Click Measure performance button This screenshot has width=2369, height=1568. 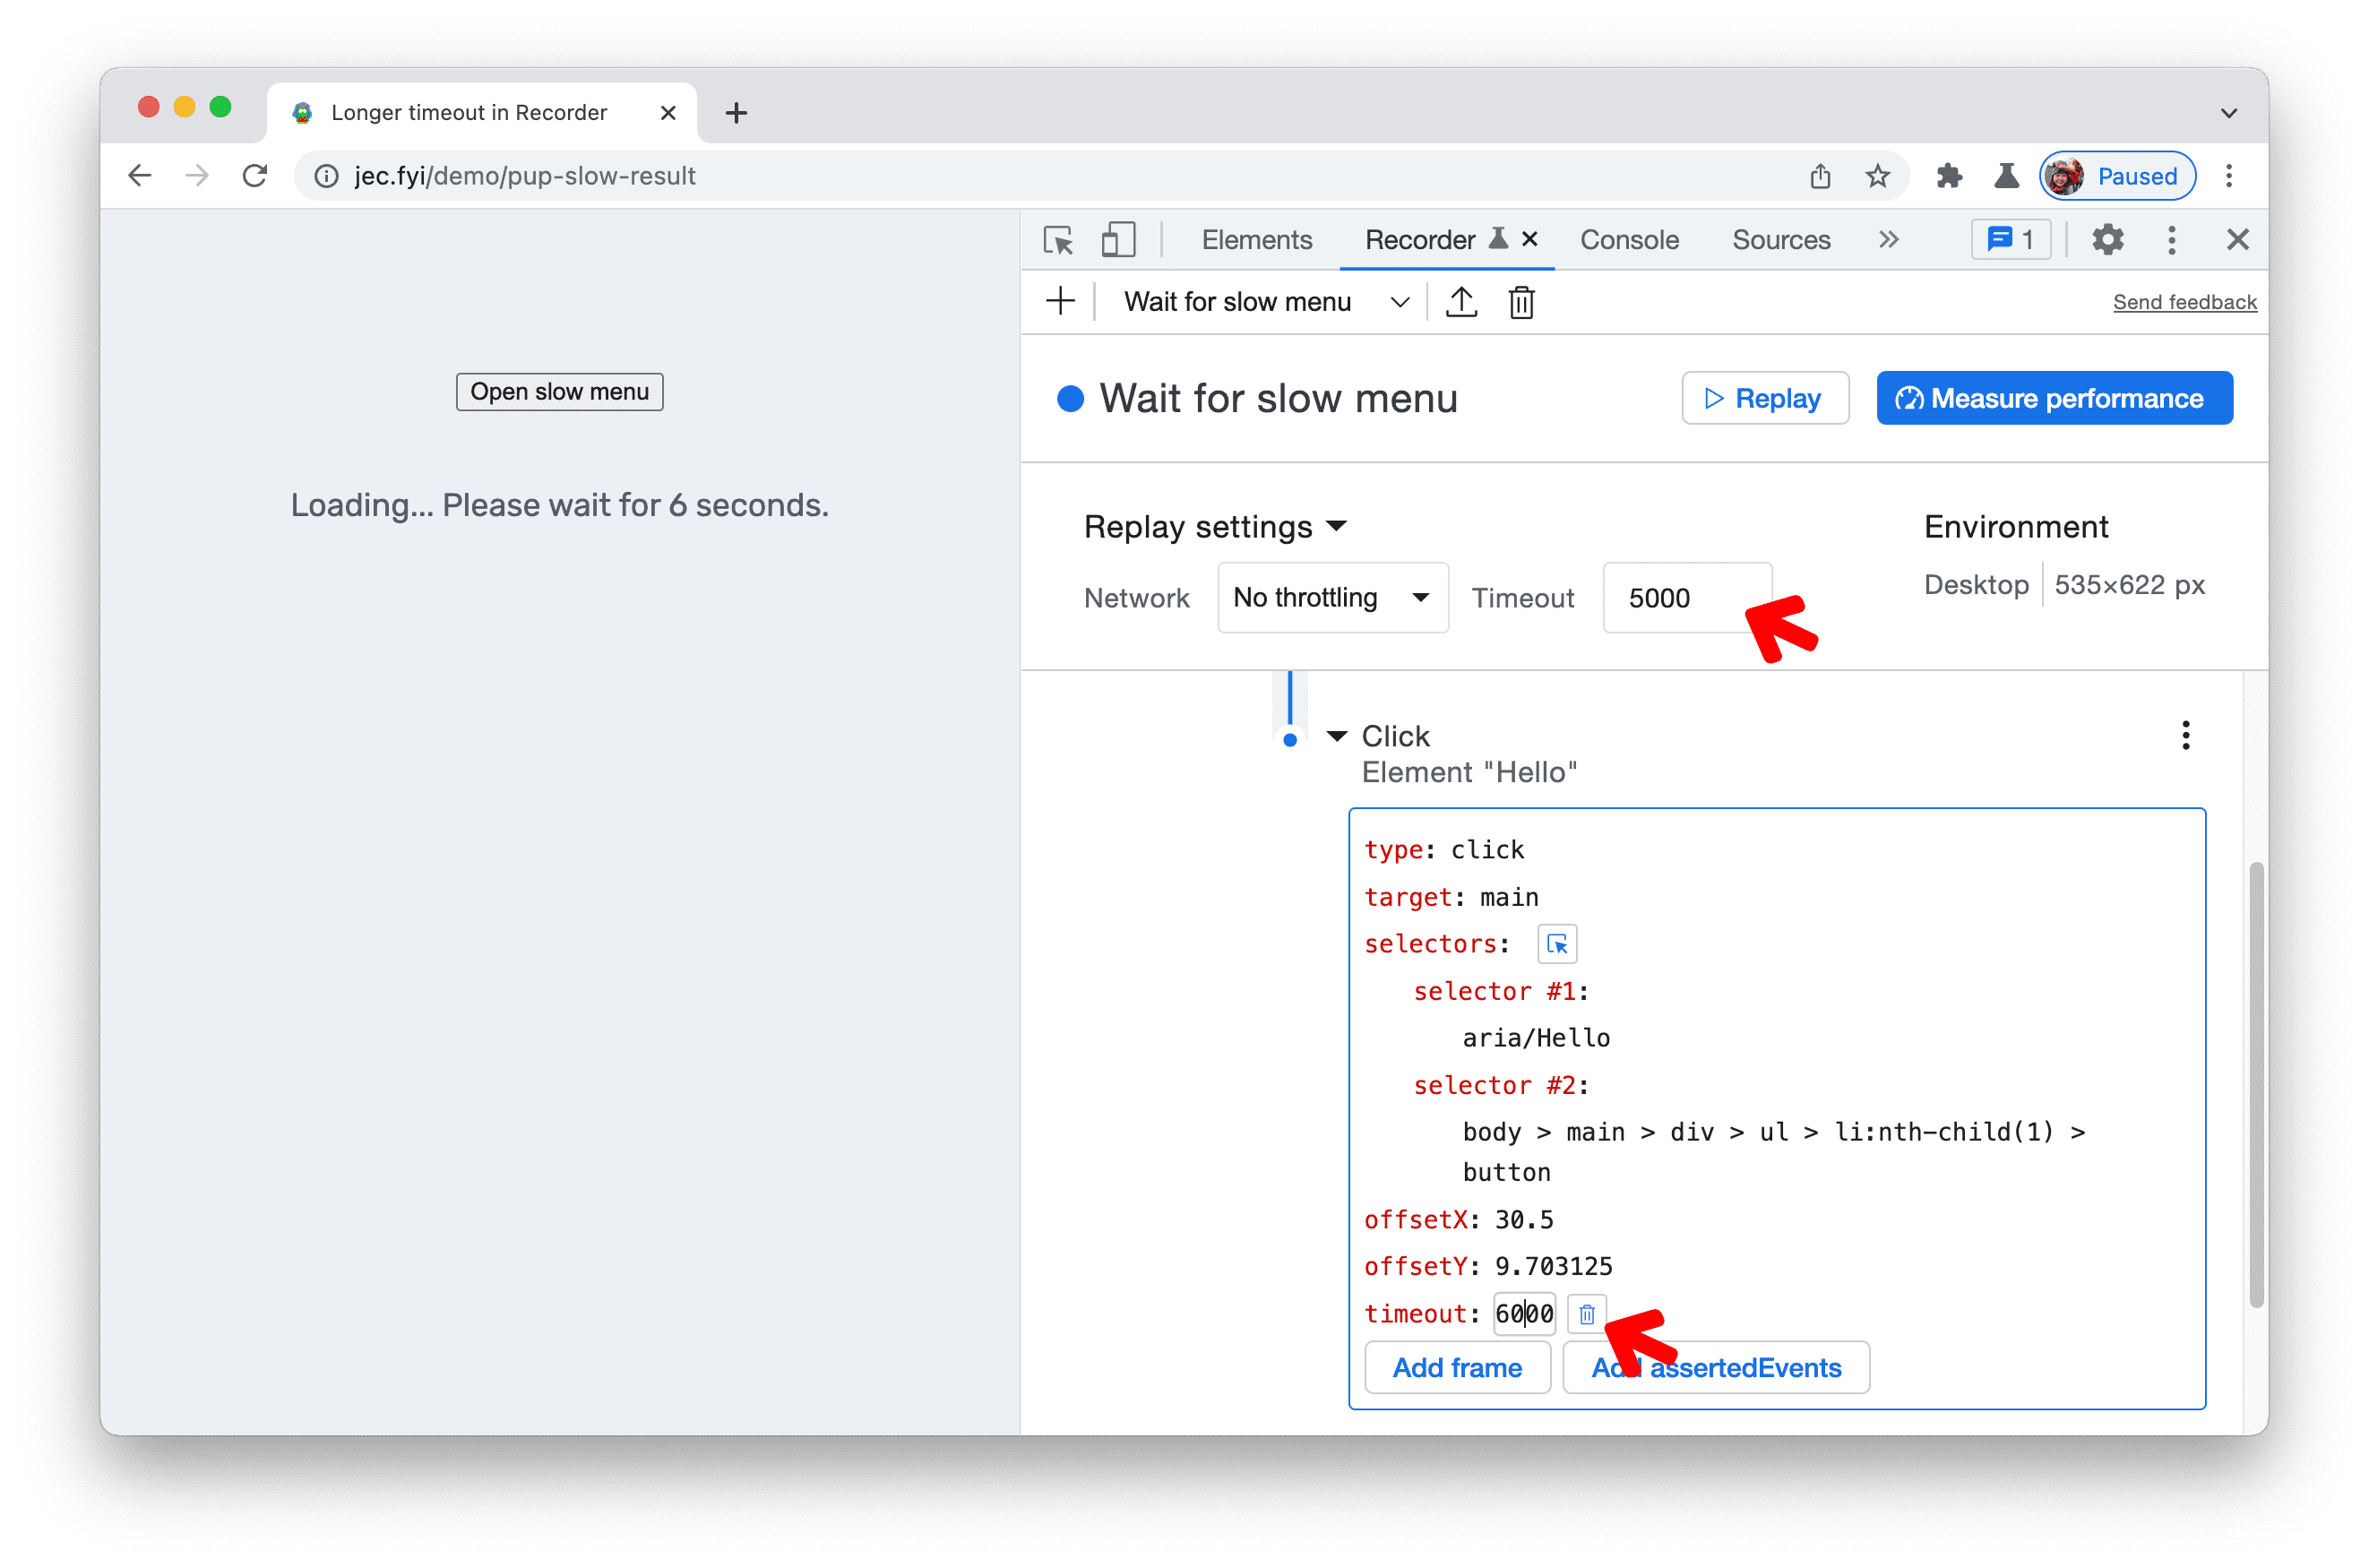(x=2055, y=399)
